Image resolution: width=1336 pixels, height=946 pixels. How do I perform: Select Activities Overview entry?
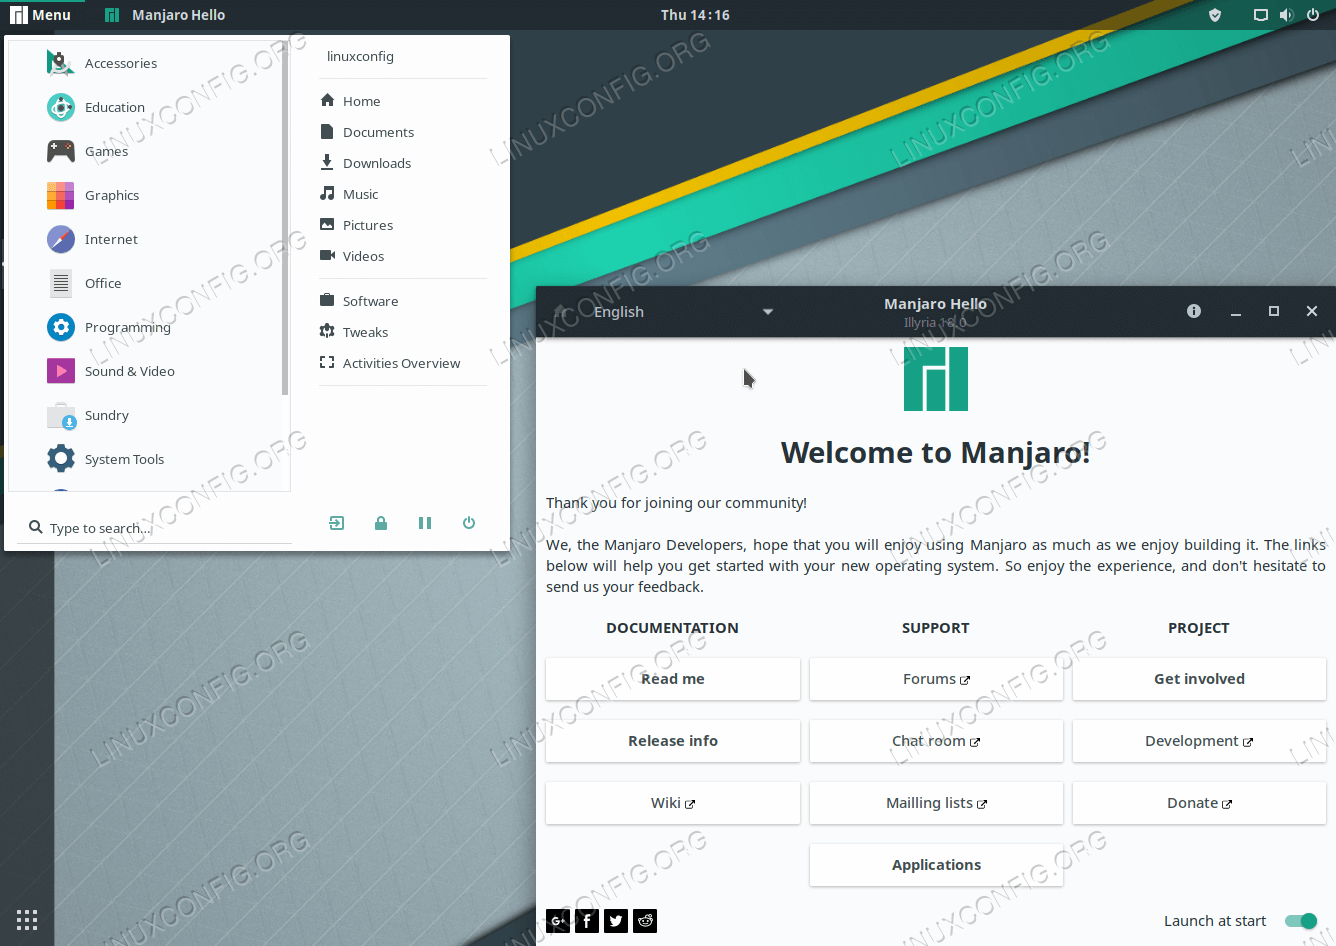pyautogui.click(x=403, y=363)
